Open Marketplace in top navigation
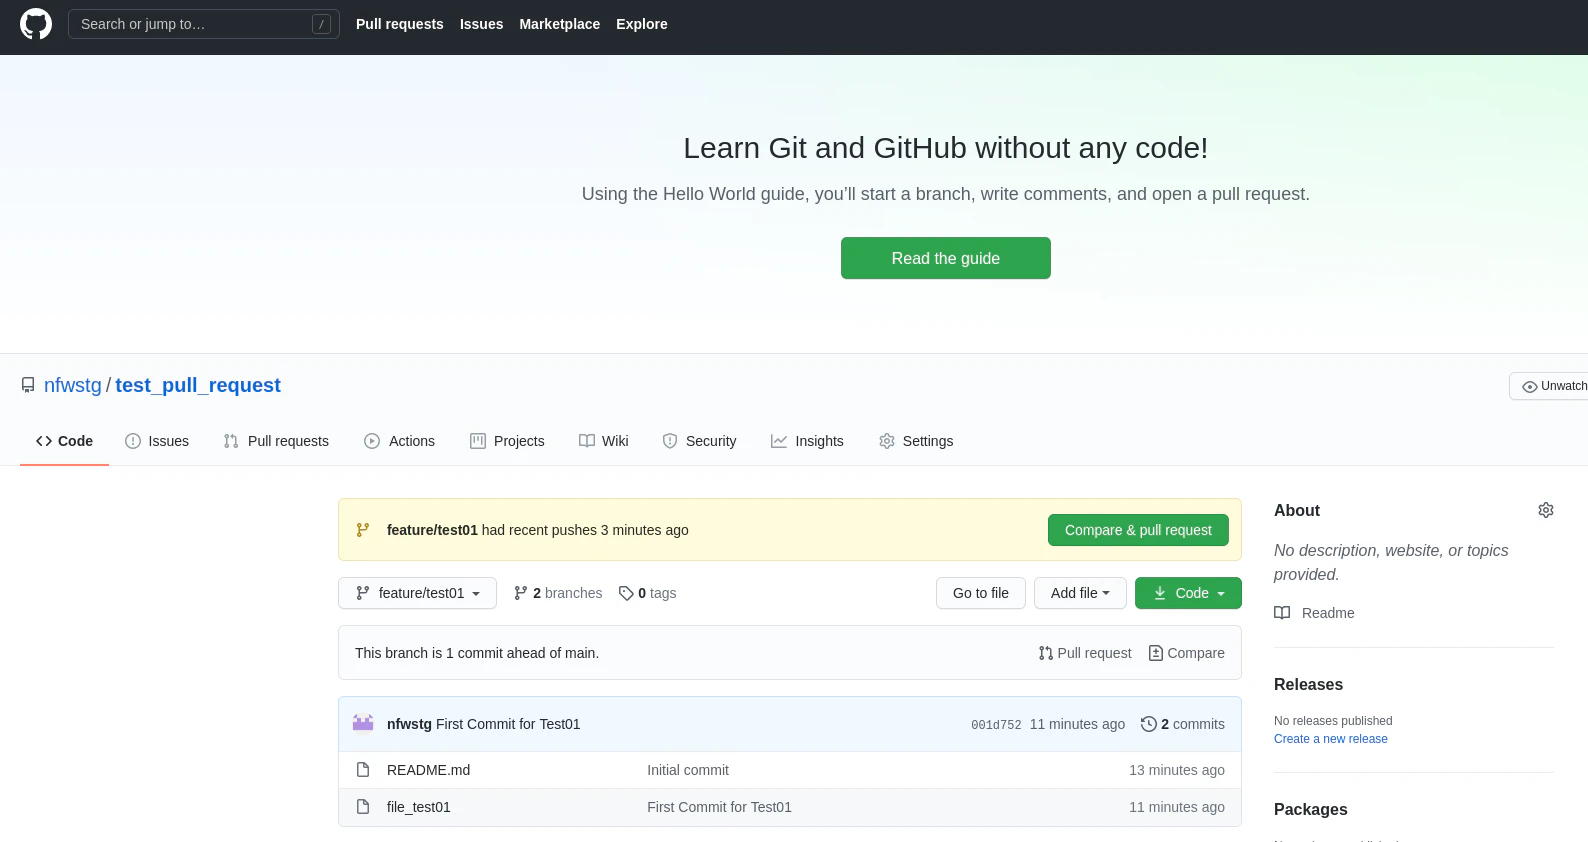1588x842 pixels. tap(560, 24)
